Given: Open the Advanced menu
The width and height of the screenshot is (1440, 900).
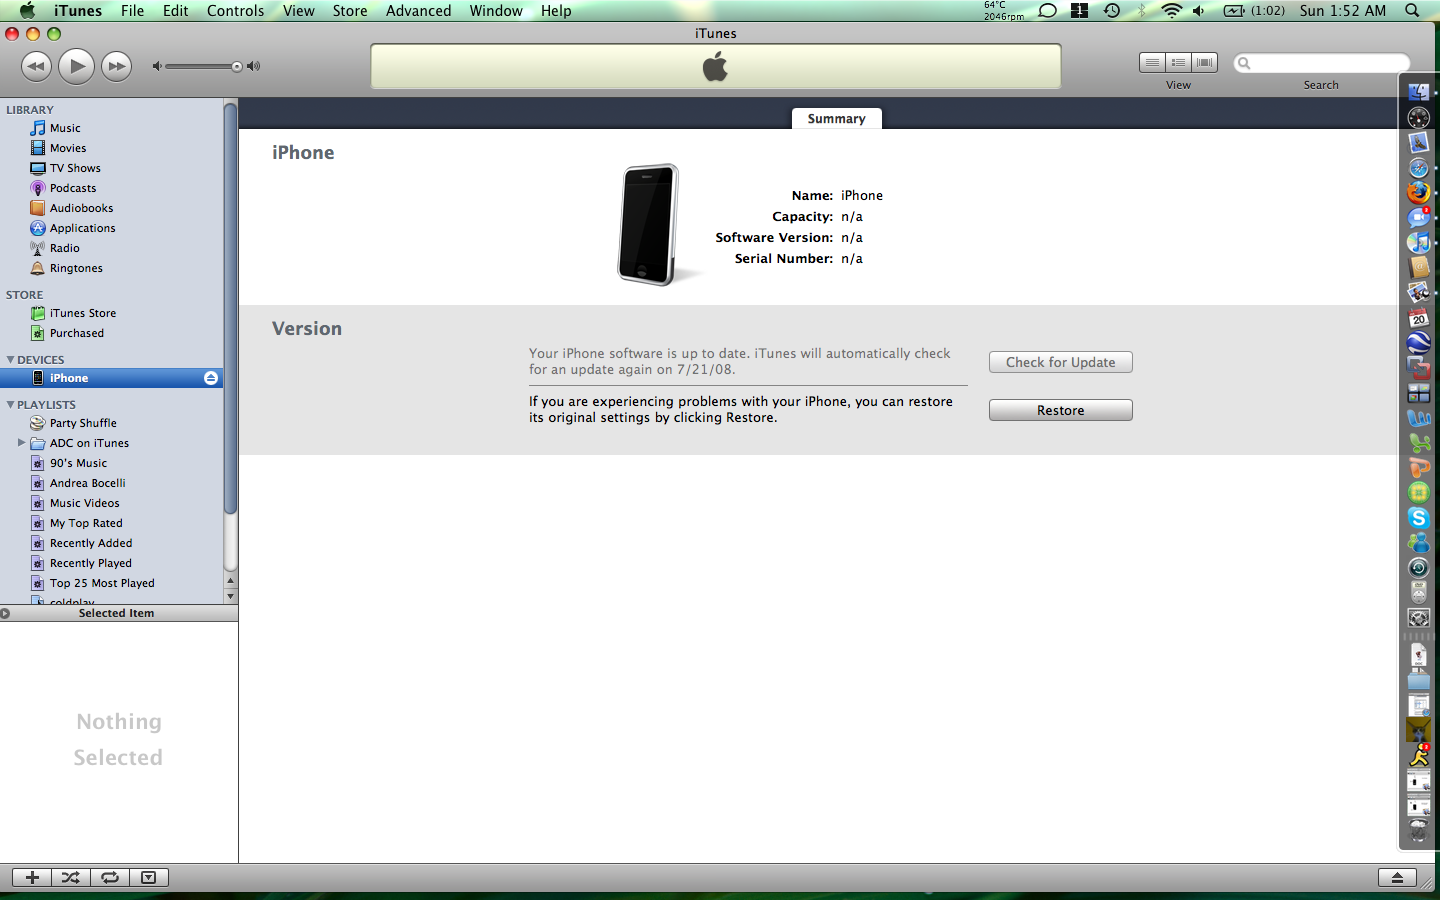Looking at the screenshot, I should tap(419, 11).
